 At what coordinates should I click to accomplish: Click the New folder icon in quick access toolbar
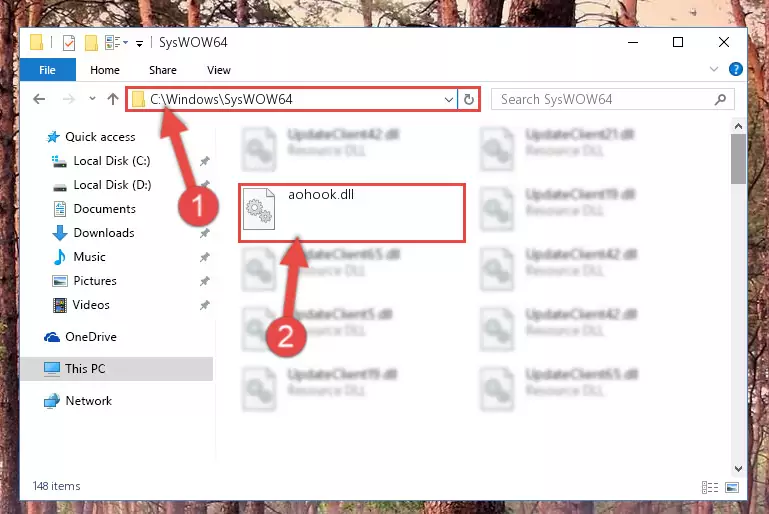tap(91, 43)
